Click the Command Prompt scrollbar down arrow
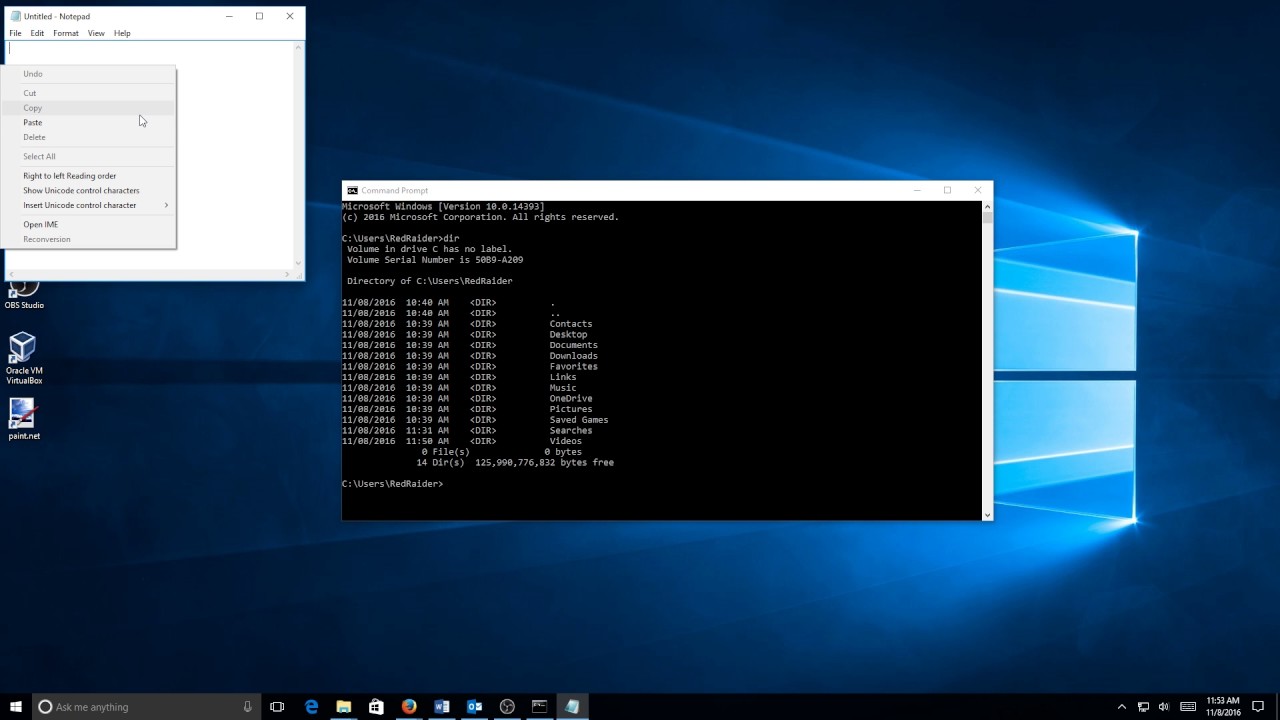Screen dimensions: 1280x720 pos(987,515)
